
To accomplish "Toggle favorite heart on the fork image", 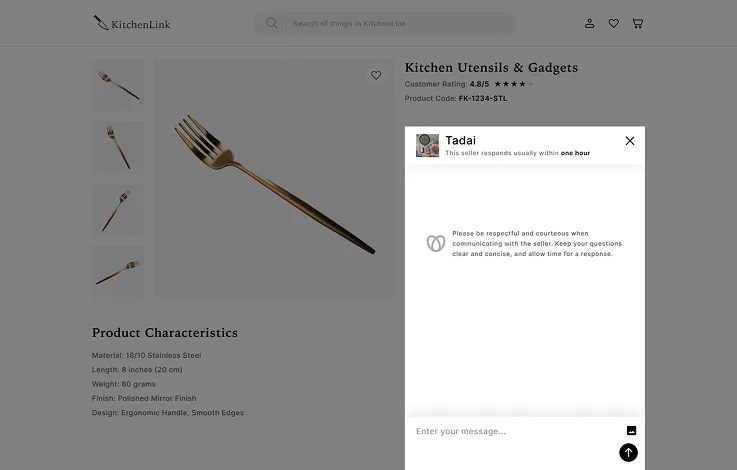I will point(376,75).
